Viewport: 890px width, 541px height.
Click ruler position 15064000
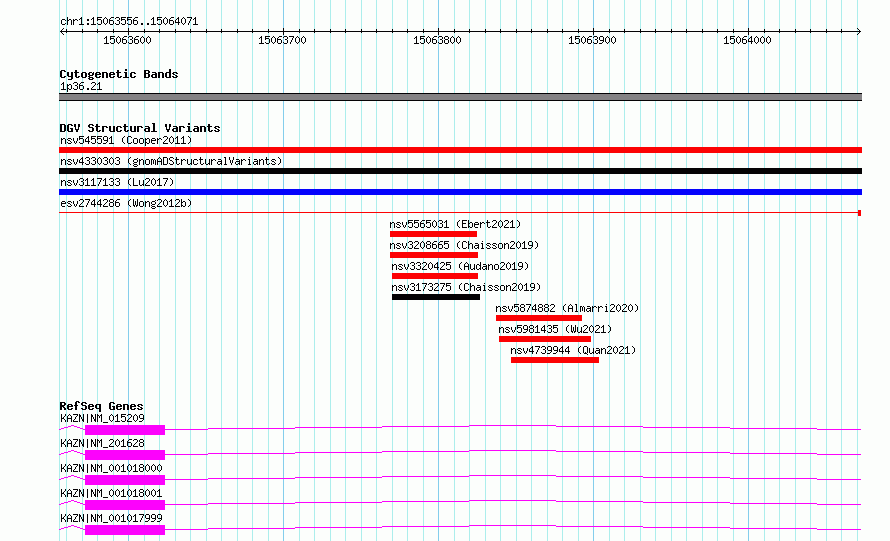[747, 40]
